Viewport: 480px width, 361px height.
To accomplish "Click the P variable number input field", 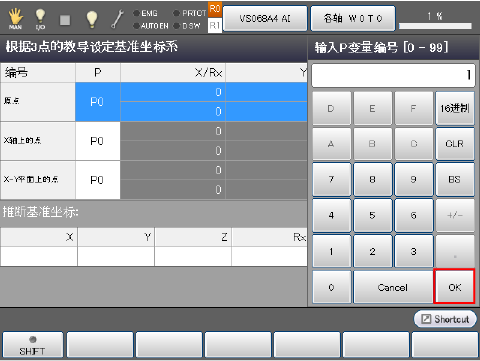I will (393, 75).
